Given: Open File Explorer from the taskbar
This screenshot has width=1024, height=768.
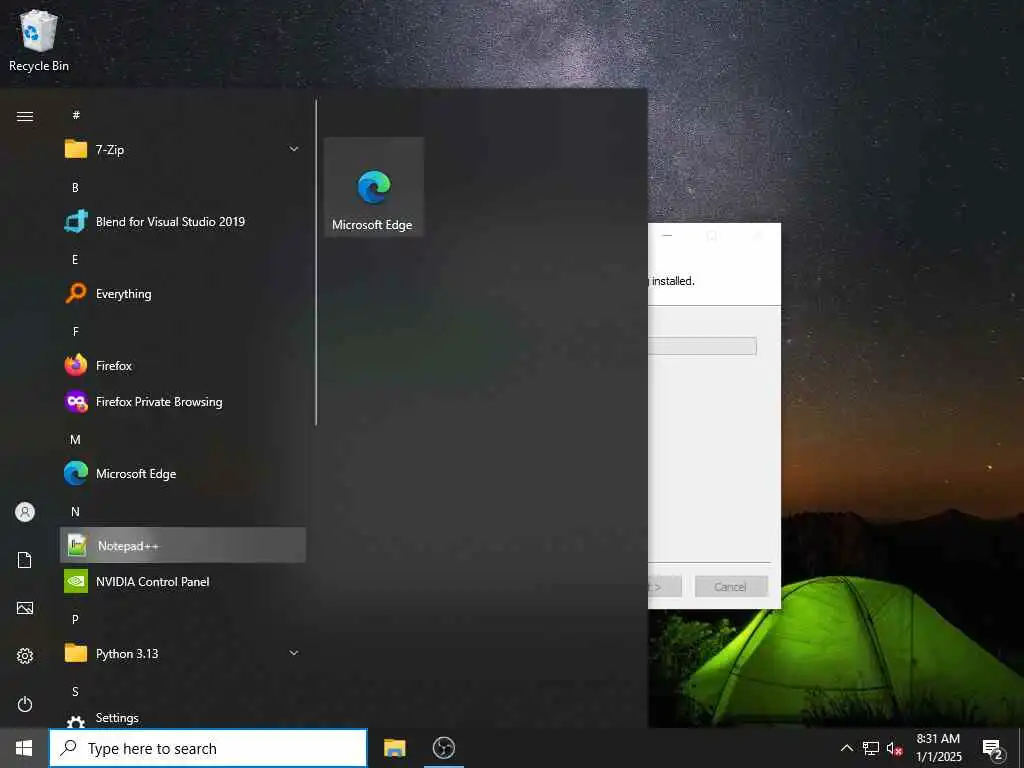Looking at the screenshot, I should coord(394,748).
